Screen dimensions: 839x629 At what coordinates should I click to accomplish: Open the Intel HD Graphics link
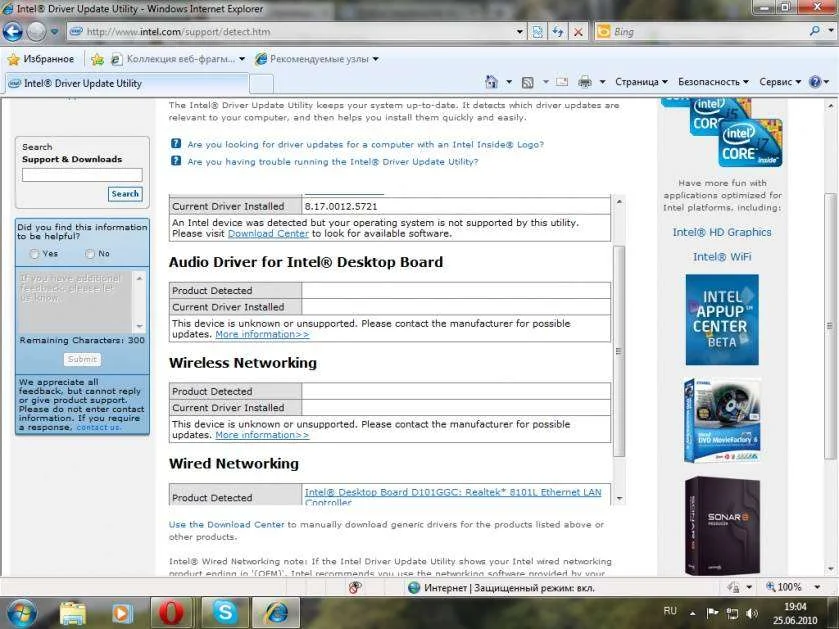[x=722, y=232]
